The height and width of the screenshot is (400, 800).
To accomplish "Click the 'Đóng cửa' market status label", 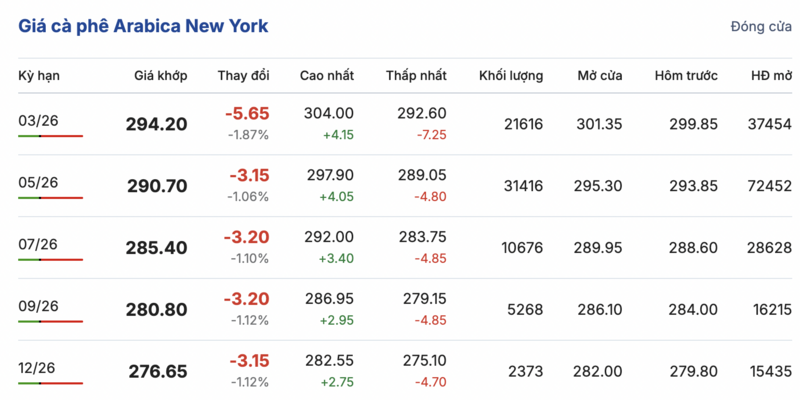I will (761, 27).
